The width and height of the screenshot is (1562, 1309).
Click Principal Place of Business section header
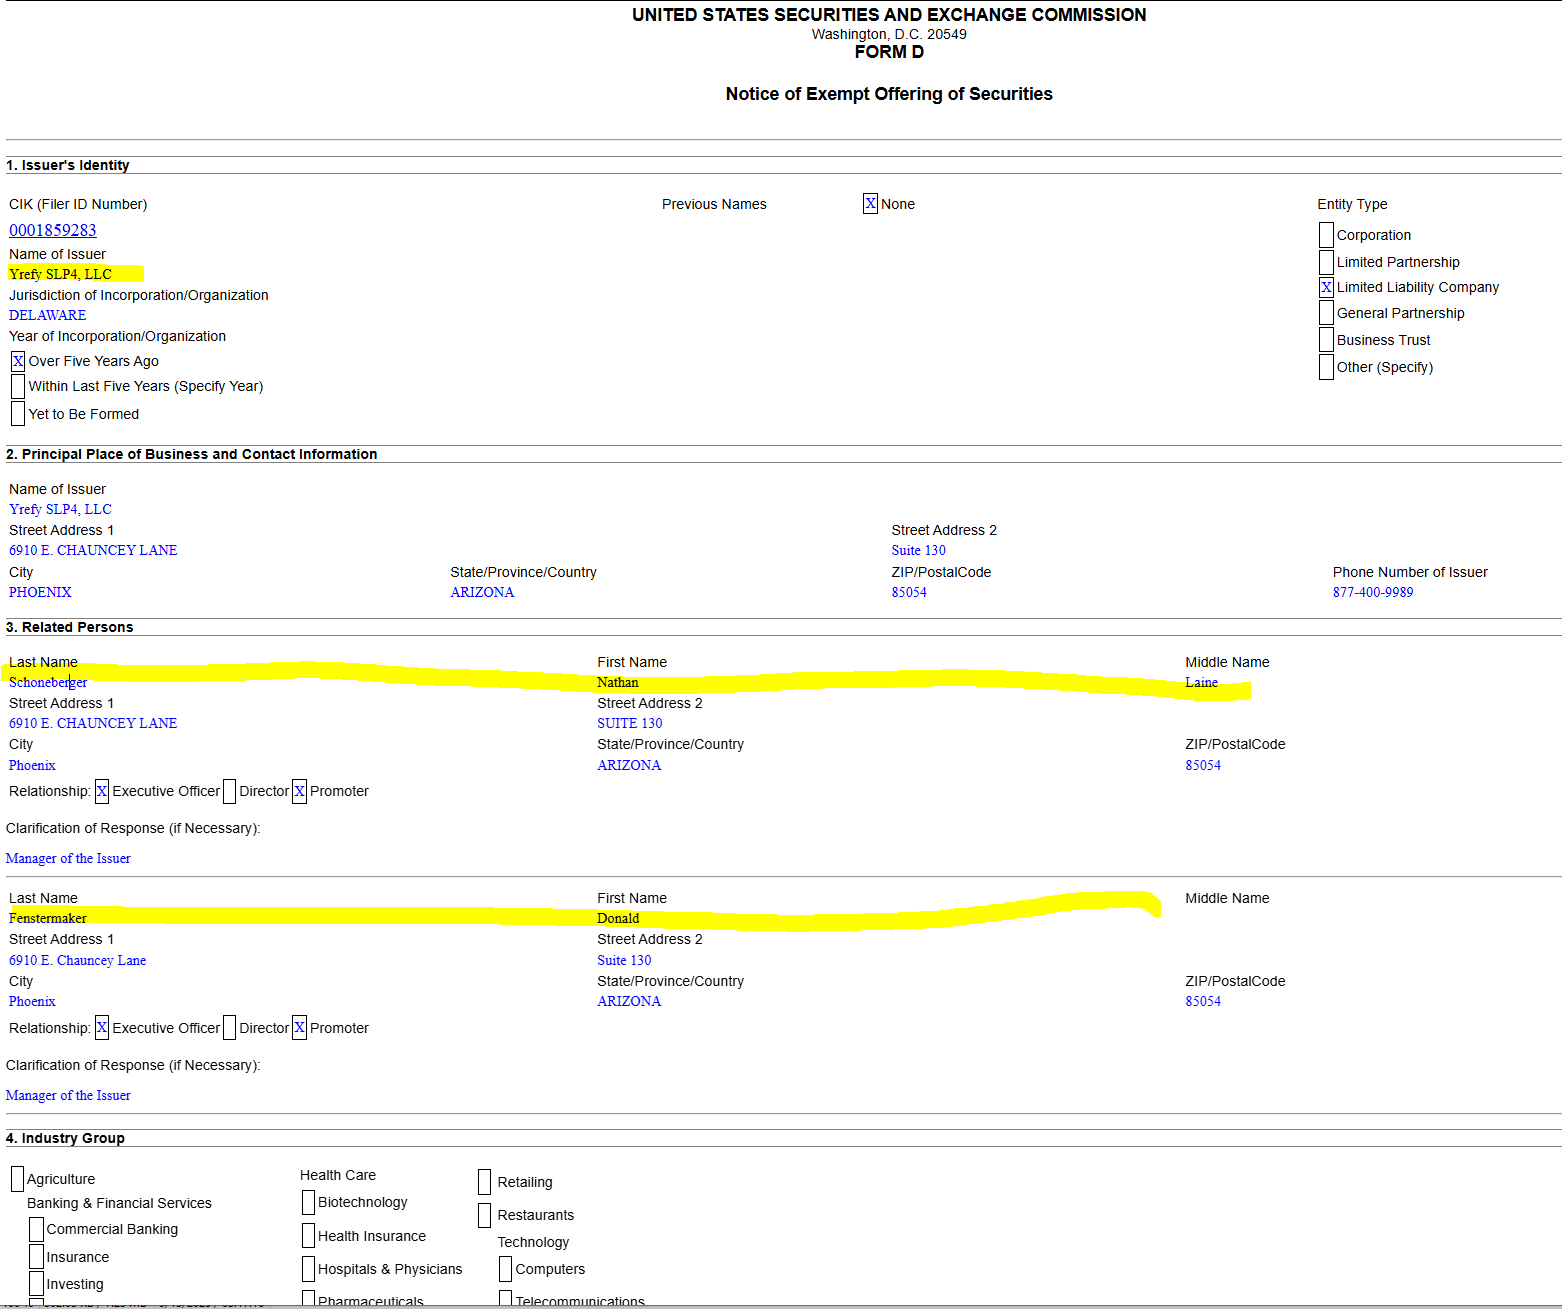pyautogui.click(x=192, y=454)
